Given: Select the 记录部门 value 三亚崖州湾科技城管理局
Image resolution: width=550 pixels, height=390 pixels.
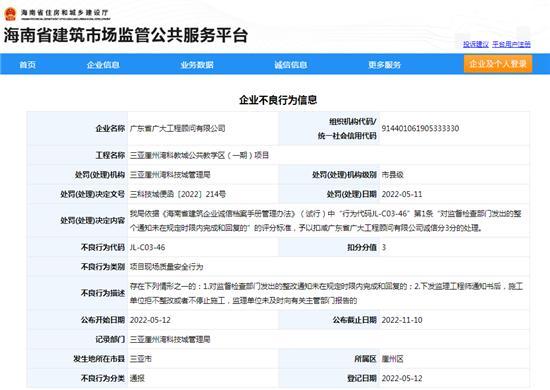Looking at the screenshot, I should [170, 339].
